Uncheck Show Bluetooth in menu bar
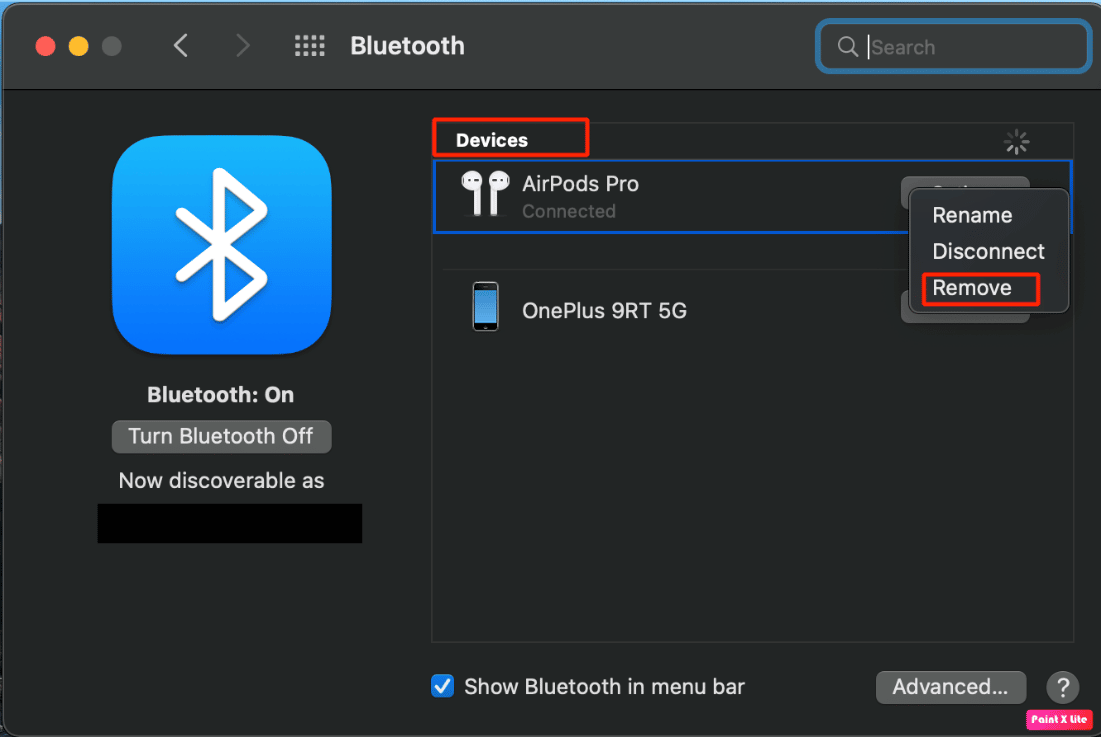 pyautogui.click(x=442, y=686)
